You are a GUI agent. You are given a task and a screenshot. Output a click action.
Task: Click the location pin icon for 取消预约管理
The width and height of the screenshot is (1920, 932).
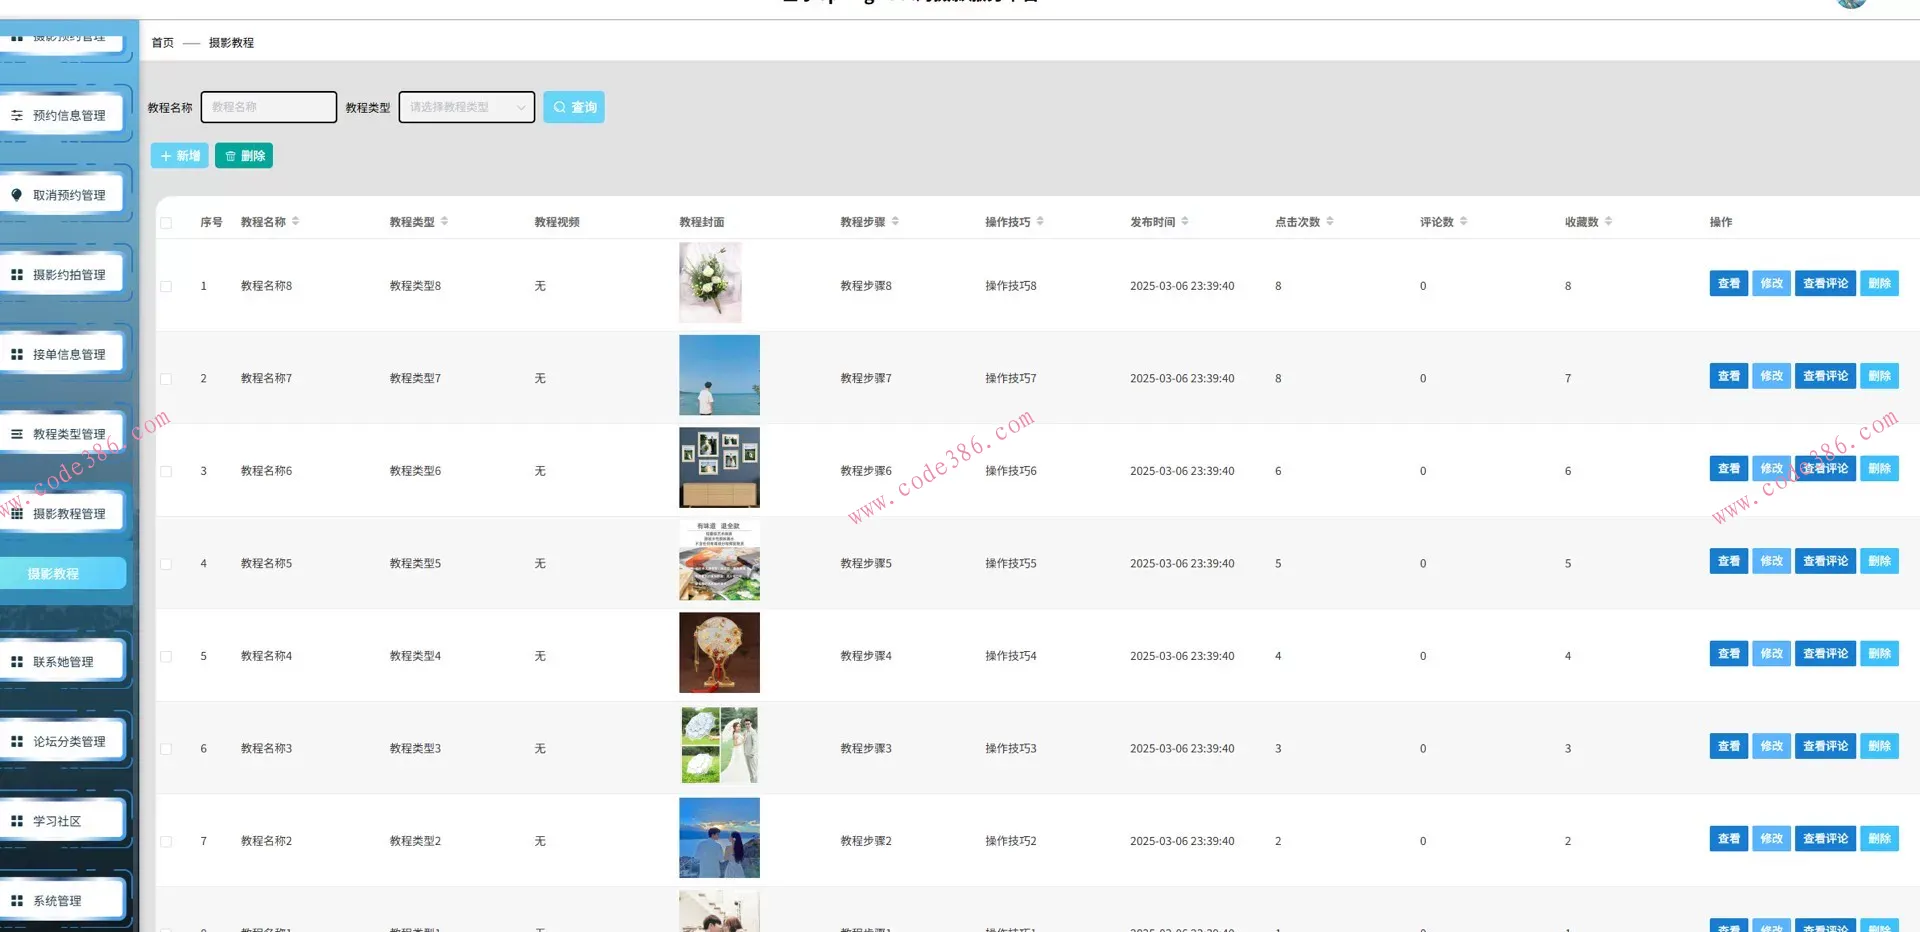click(17, 195)
